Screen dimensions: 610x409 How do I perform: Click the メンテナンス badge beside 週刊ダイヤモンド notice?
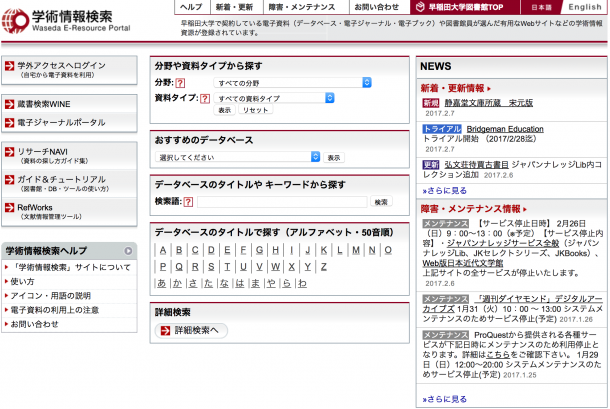(446, 299)
